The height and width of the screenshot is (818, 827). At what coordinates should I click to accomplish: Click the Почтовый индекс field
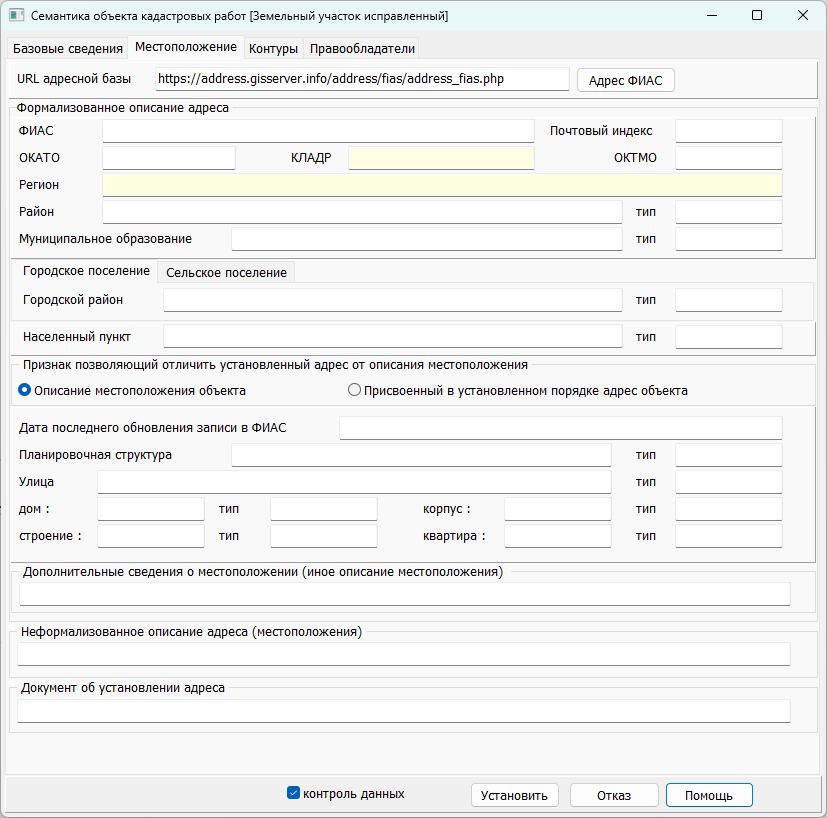pyautogui.click(x=728, y=131)
